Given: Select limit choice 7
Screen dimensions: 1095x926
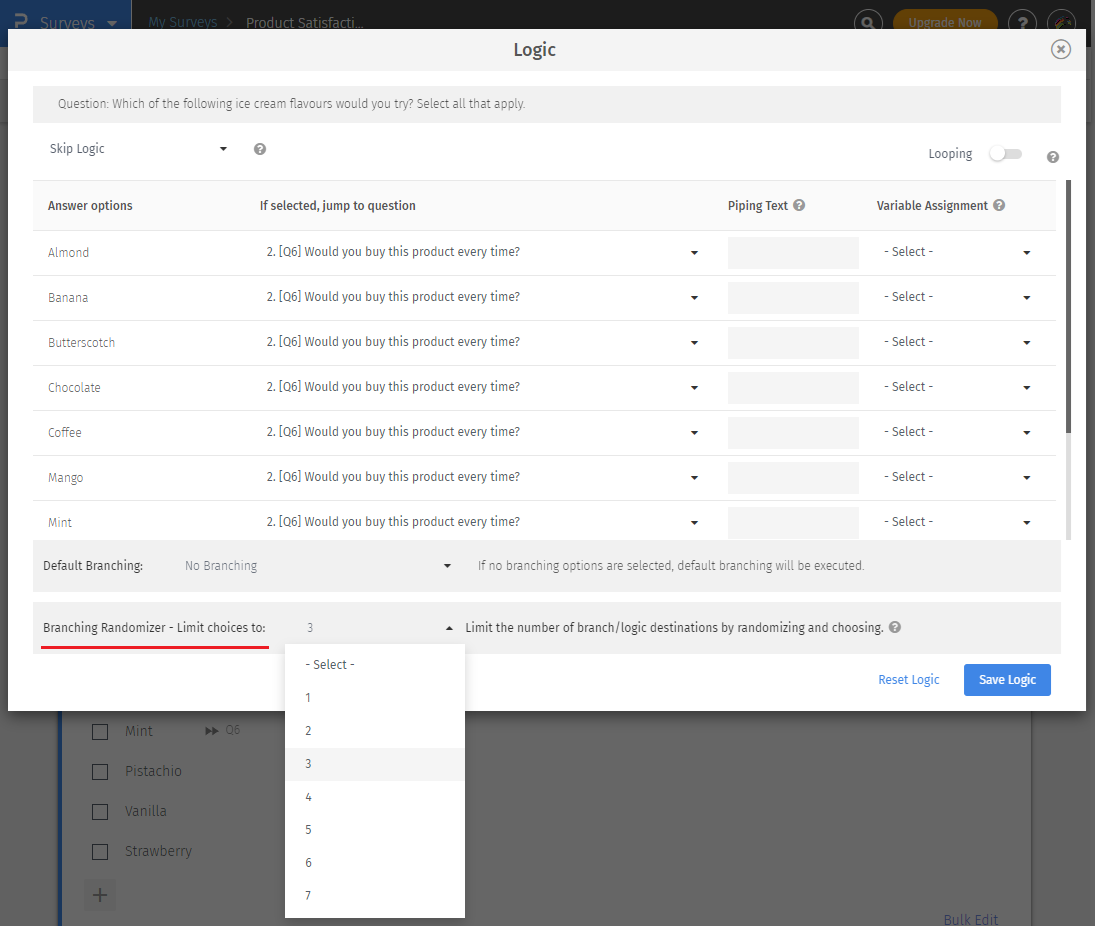Looking at the screenshot, I should point(375,895).
